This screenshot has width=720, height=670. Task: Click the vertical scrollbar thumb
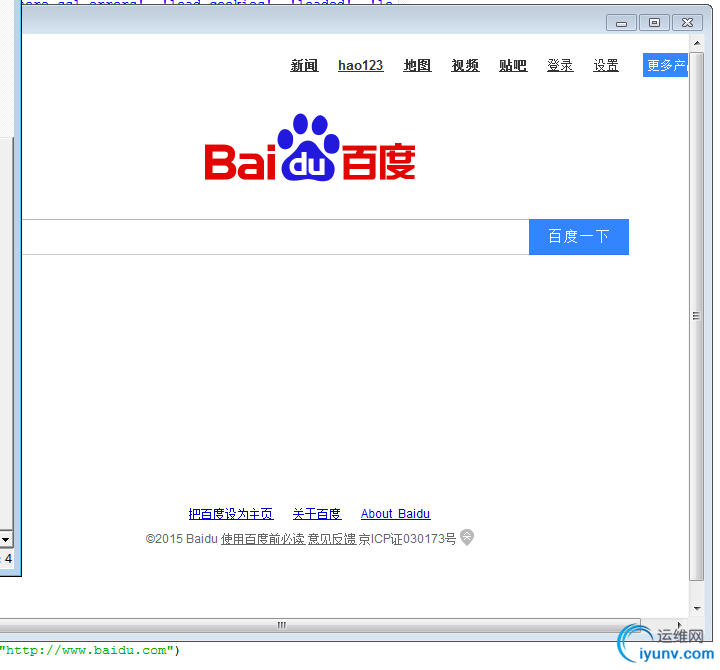[x=697, y=316]
